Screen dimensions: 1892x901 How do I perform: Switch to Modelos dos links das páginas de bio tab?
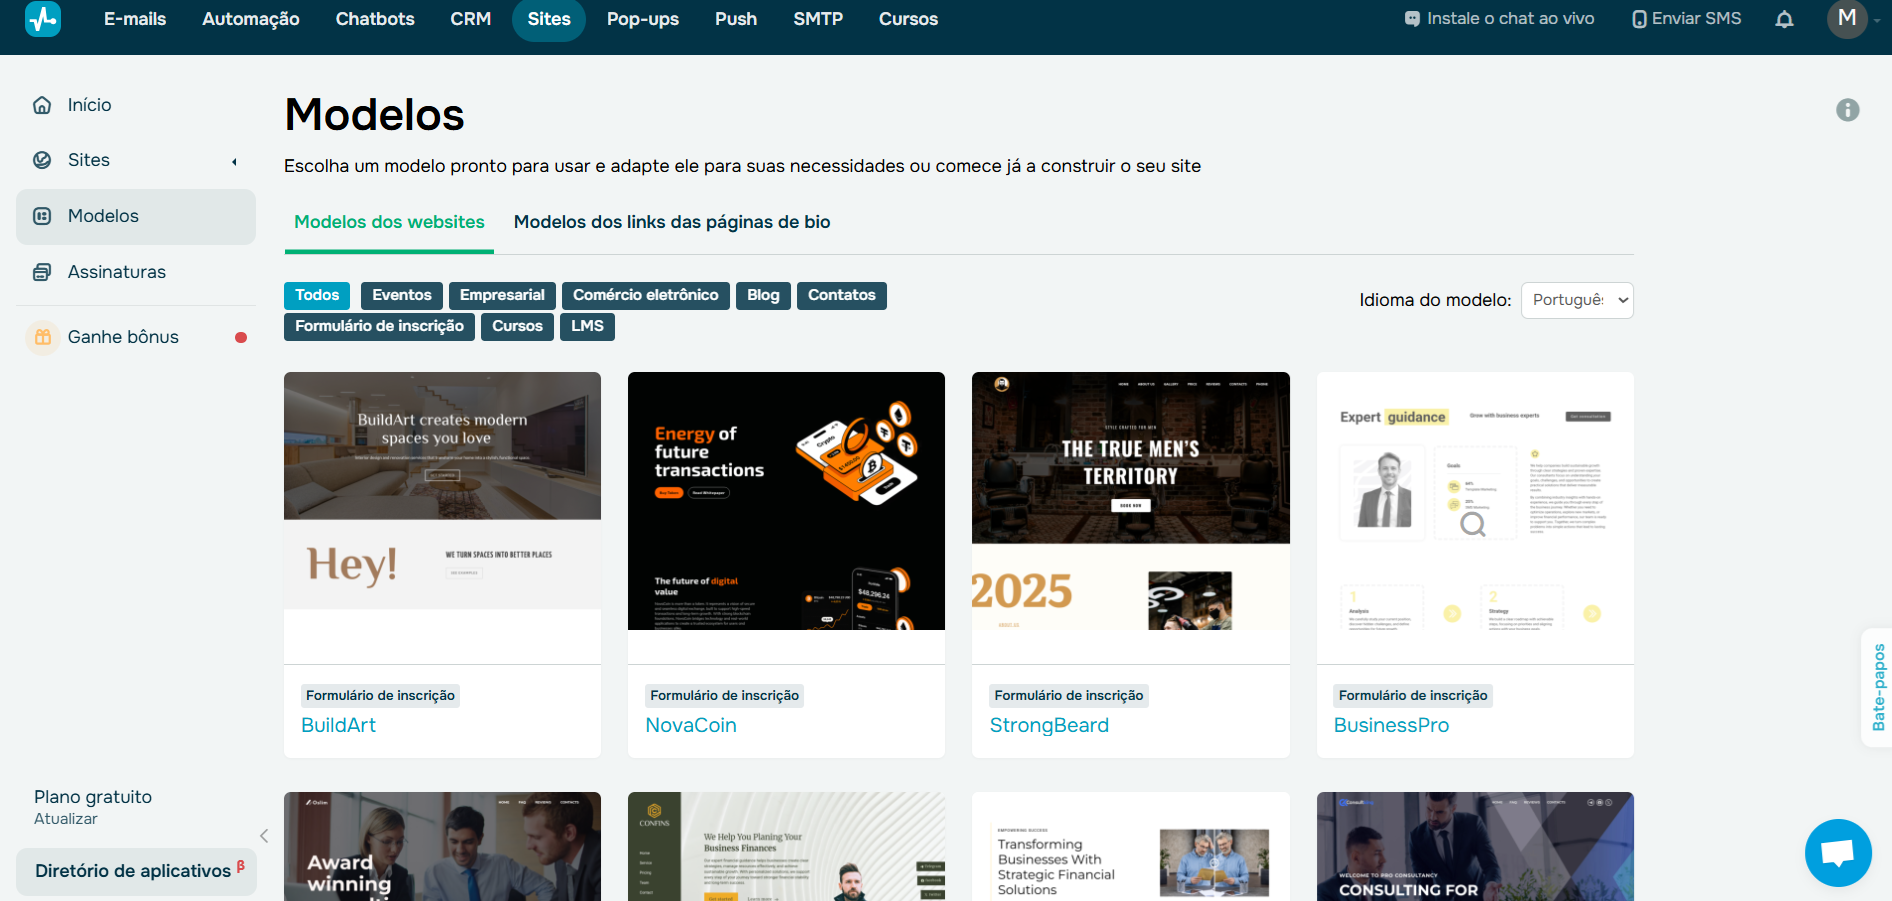671,222
